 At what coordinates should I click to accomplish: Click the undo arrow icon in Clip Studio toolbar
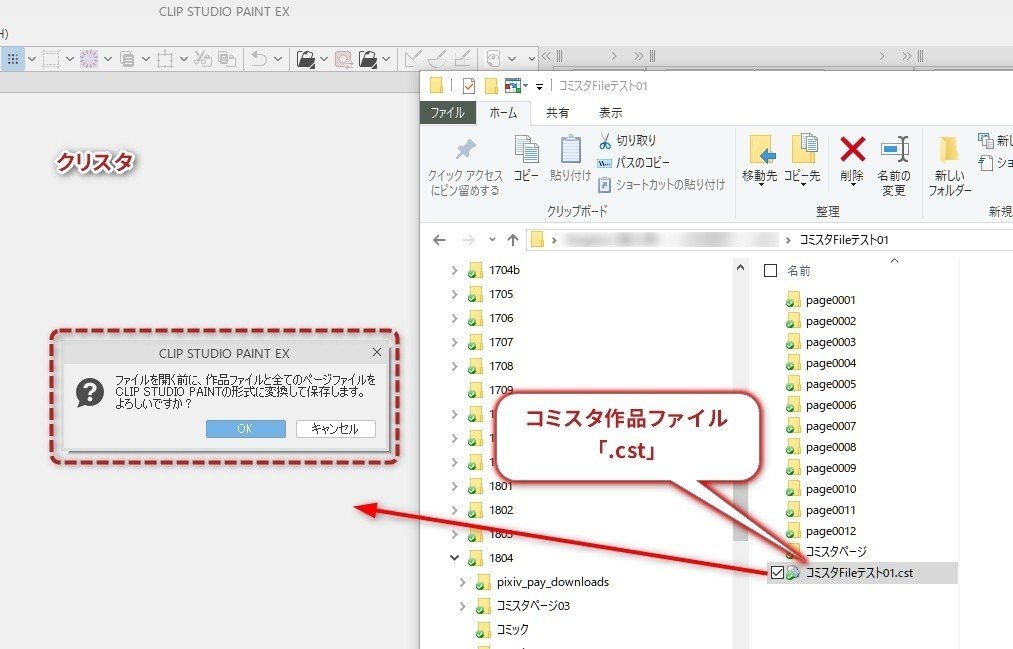[x=259, y=59]
